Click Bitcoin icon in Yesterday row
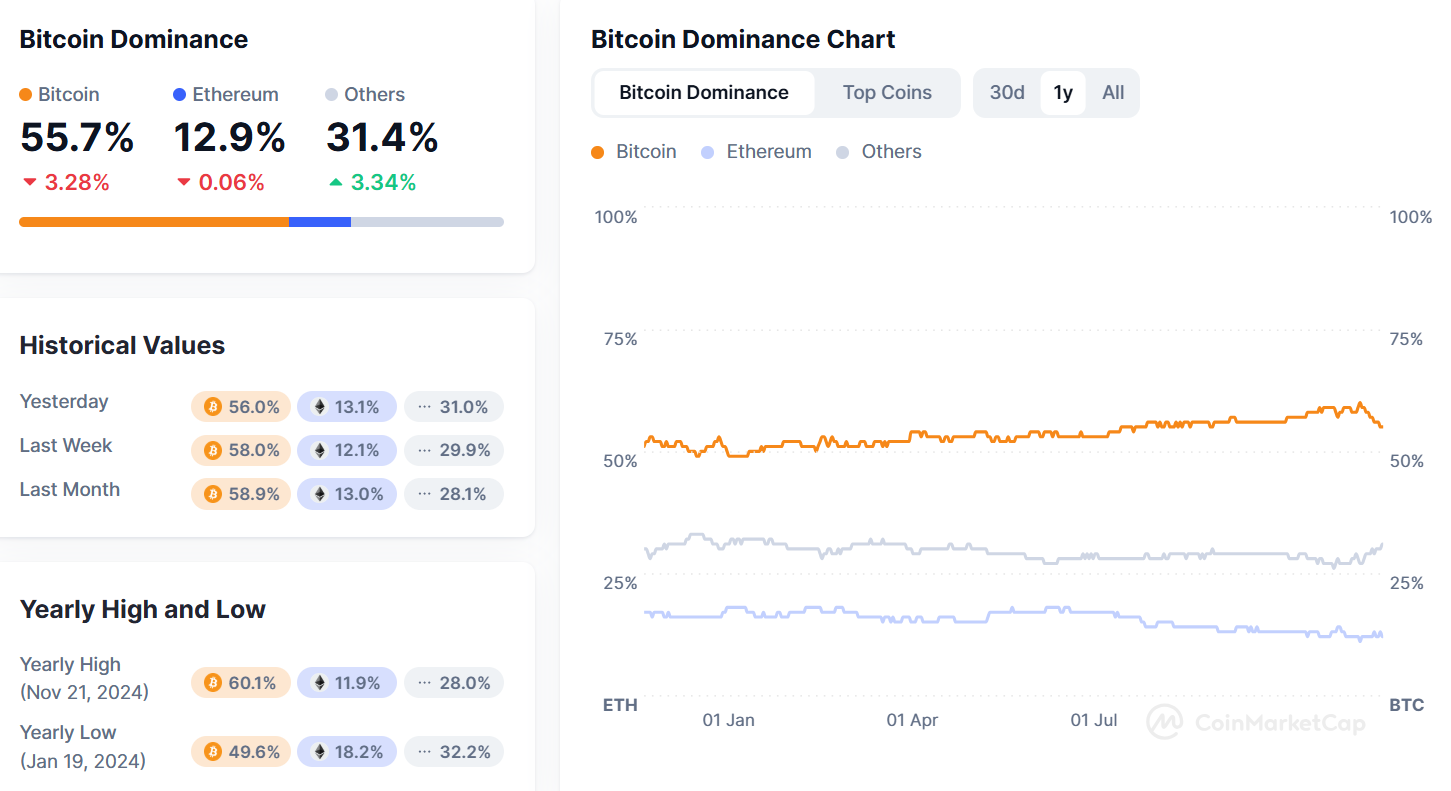Viewport: 1451px width, 791px height. coord(212,407)
